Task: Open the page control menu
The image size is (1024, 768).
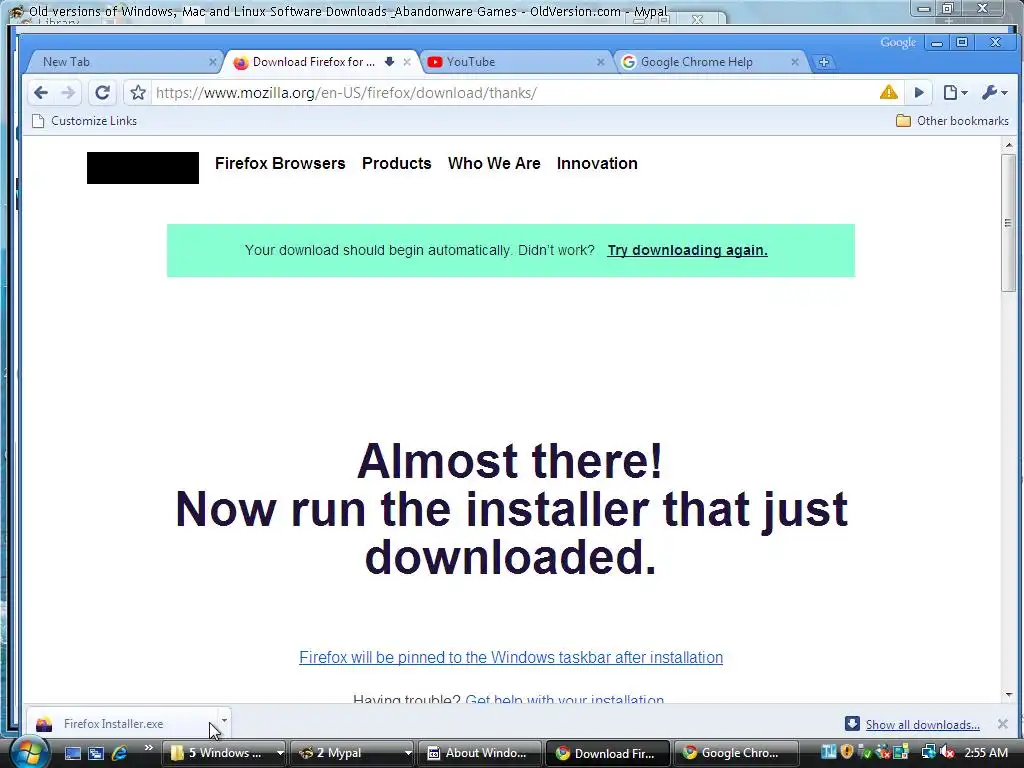Action: pos(955,93)
